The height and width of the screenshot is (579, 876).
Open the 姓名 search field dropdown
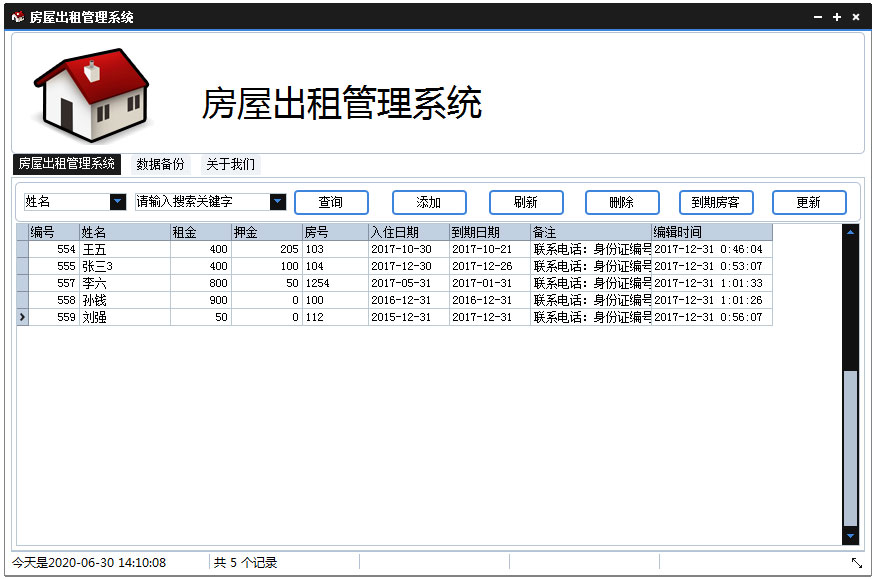(x=118, y=202)
